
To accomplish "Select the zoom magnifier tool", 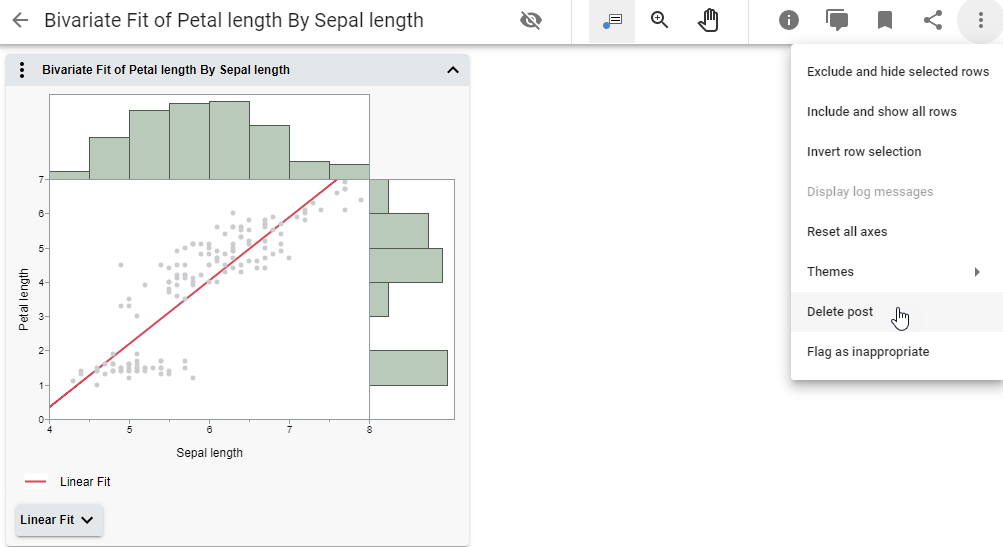I will coord(660,21).
